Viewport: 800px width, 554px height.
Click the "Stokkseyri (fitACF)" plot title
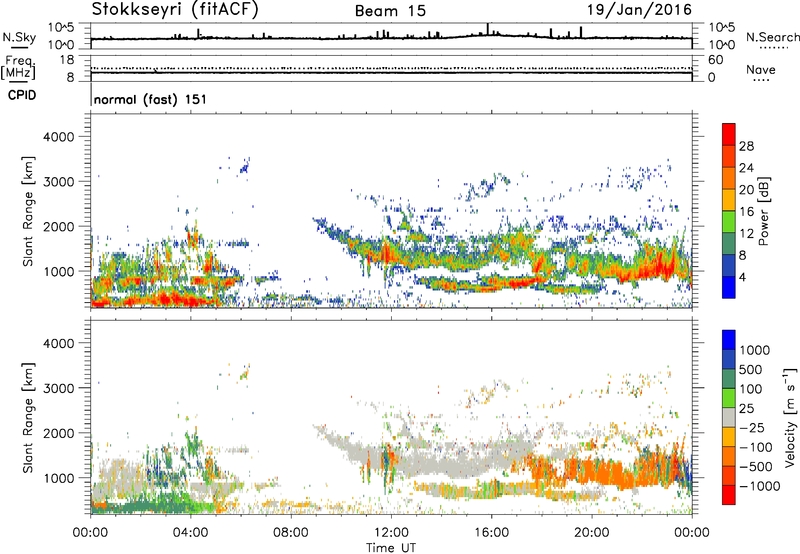(x=175, y=10)
